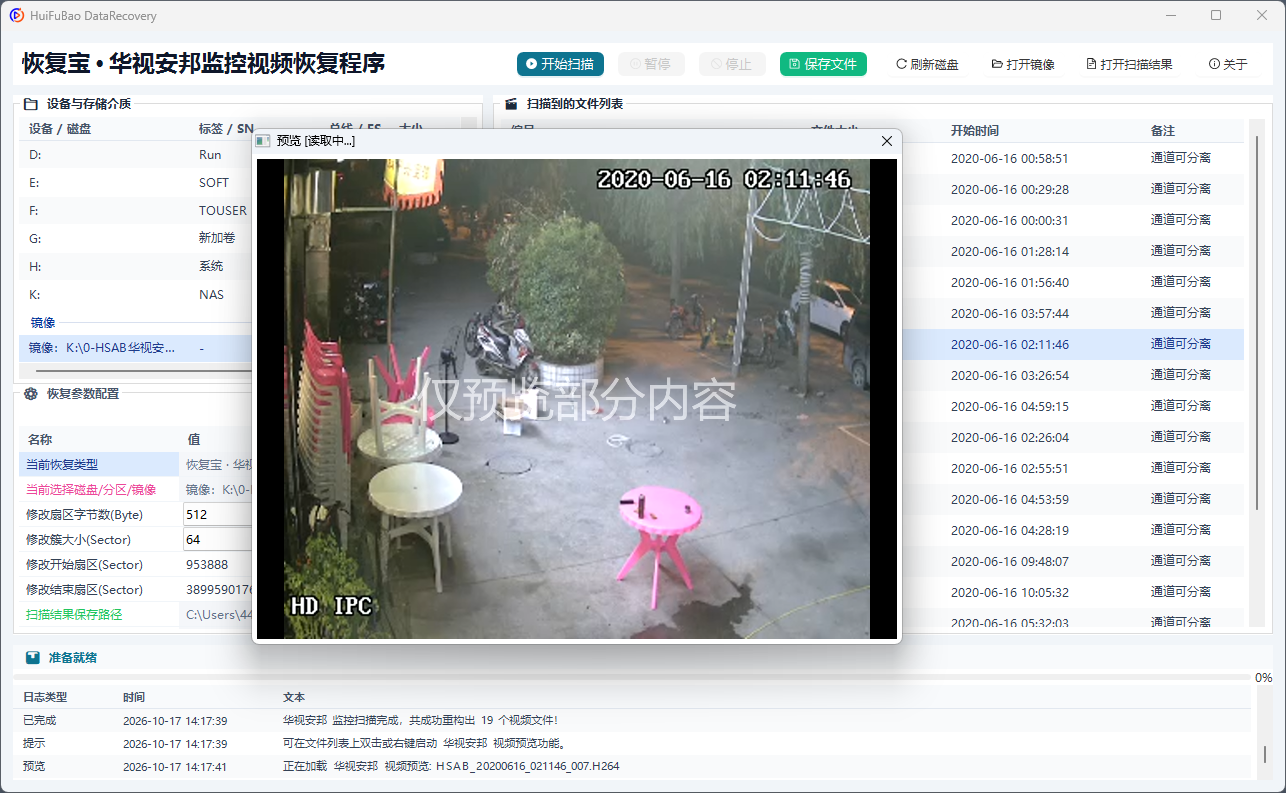The width and height of the screenshot is (1286, 793).
Task: Sort file list by 开始时间 column header
Action: [975, 130]
